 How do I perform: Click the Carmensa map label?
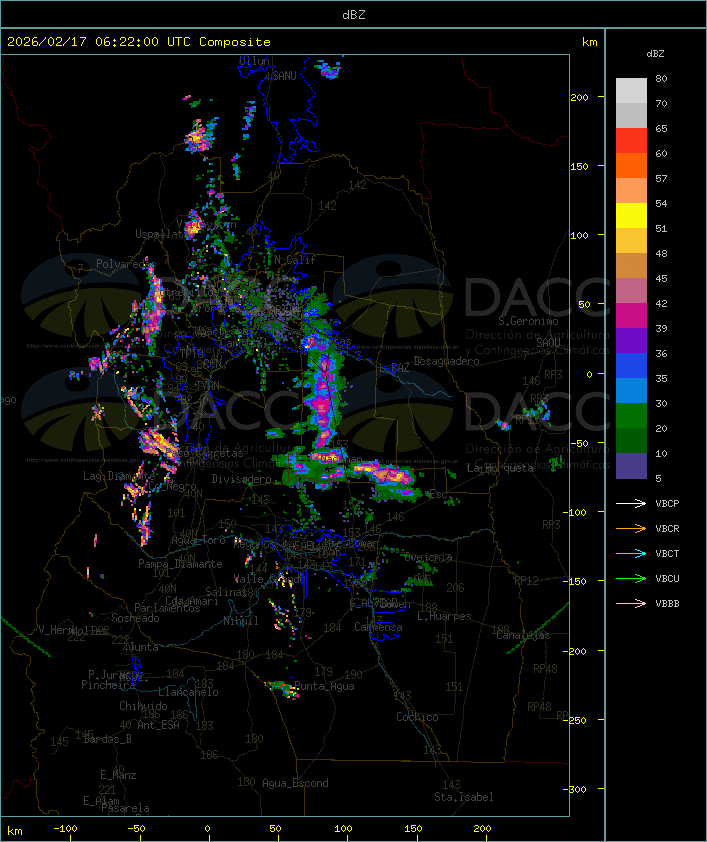click(x=378, y=627)
